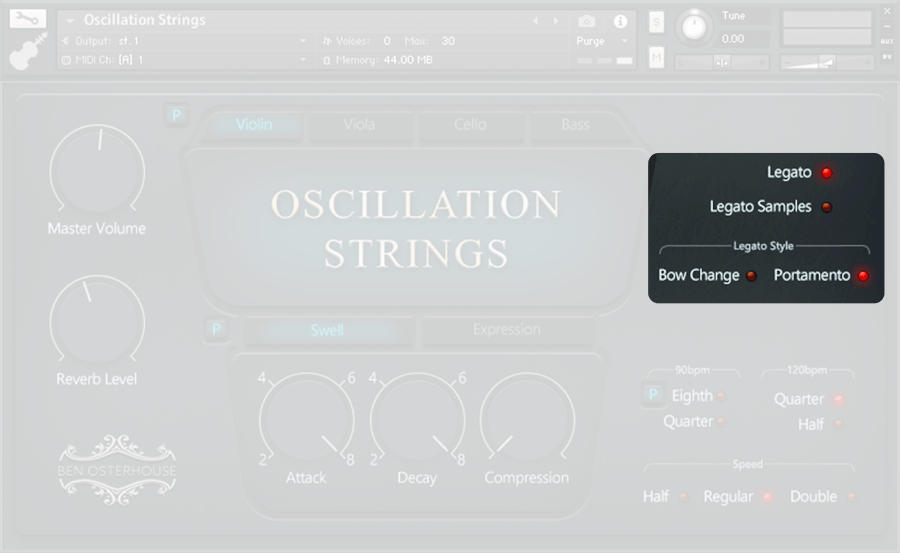
Task: Click the Voices count value 0
Action: [x=387, y=41]
